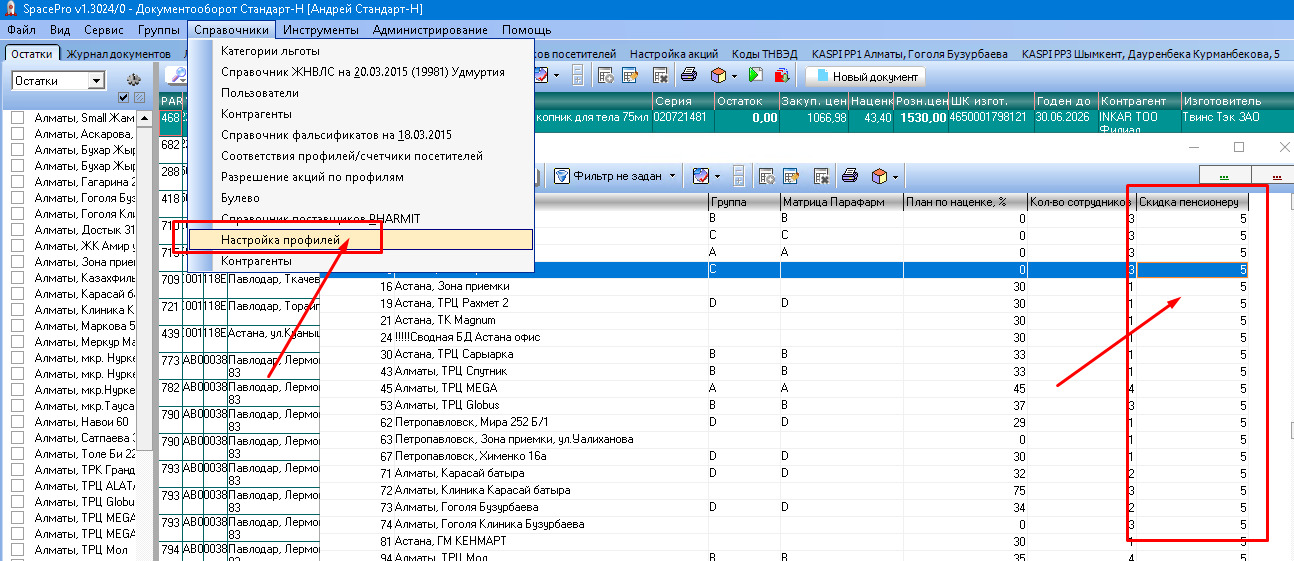Click the Новый документ button
Viewport: 1294px width, 561px height.
pos(867,77)
